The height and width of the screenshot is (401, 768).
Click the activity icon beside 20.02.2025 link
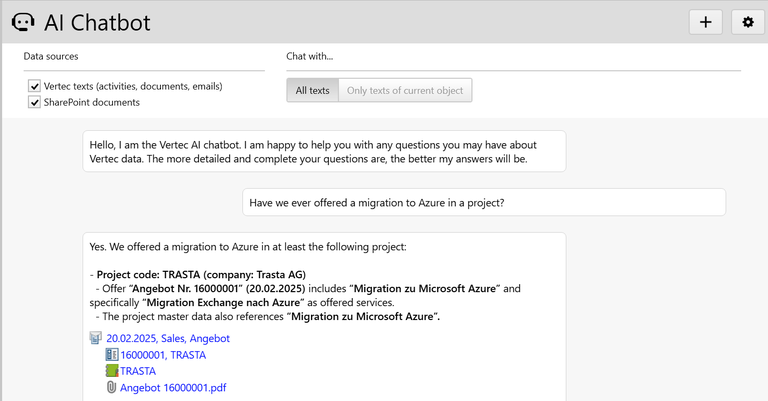[x=96, y=338]
